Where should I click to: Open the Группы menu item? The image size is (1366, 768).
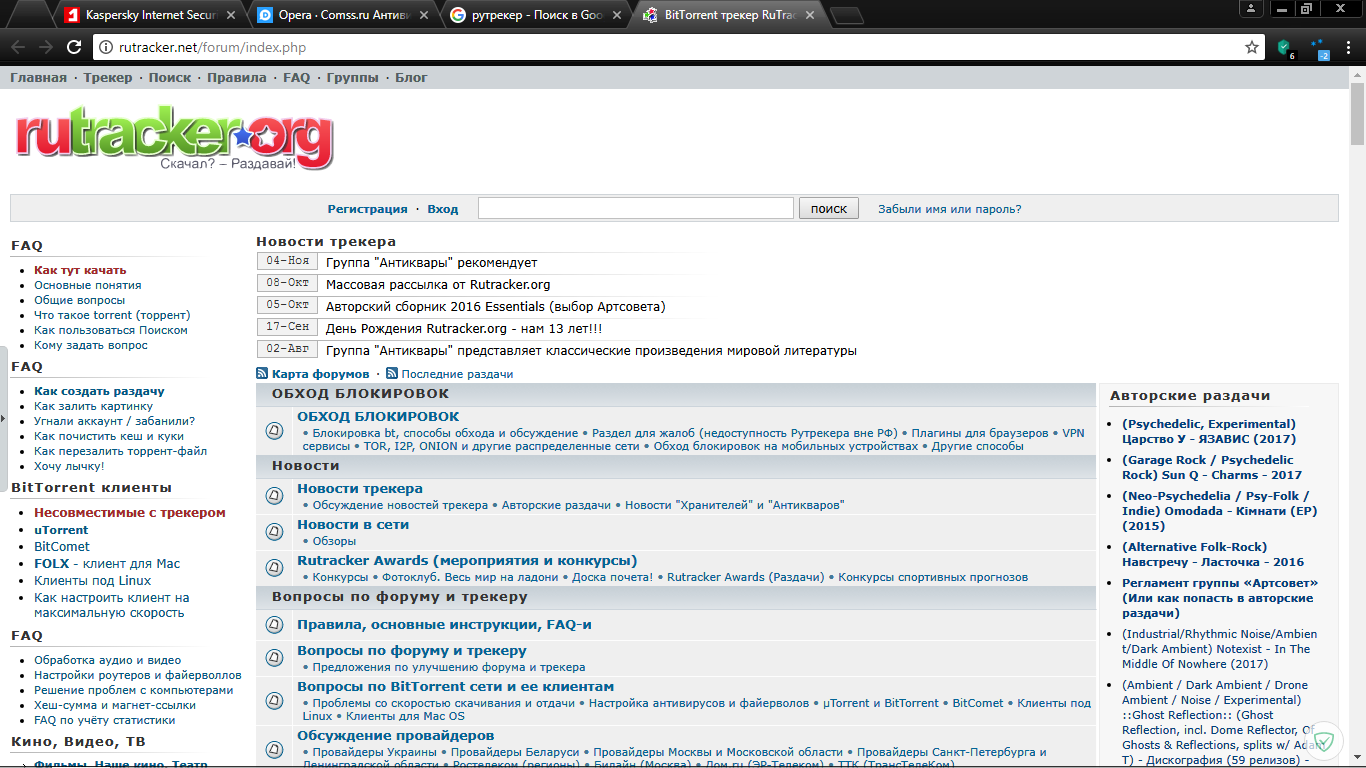pyautogui.click(x=353, y=77)
